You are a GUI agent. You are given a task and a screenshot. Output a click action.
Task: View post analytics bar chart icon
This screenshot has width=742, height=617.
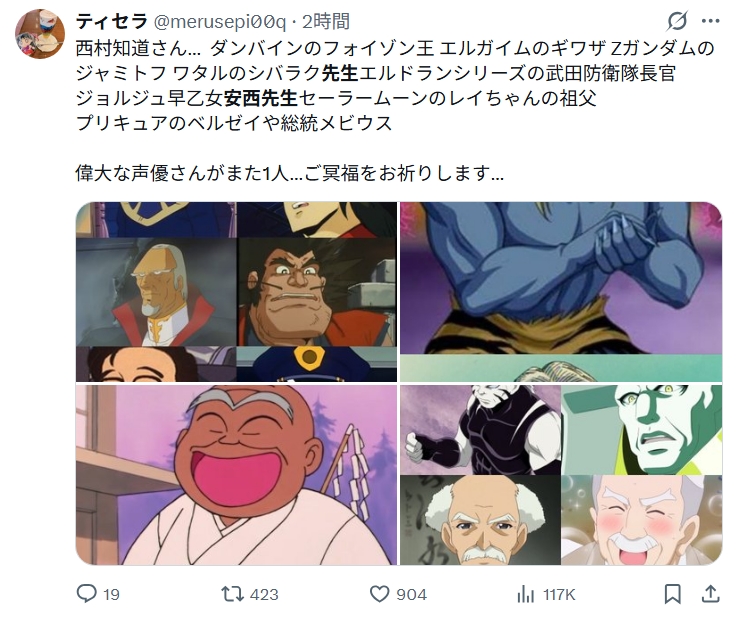click(x=525, y=594)
